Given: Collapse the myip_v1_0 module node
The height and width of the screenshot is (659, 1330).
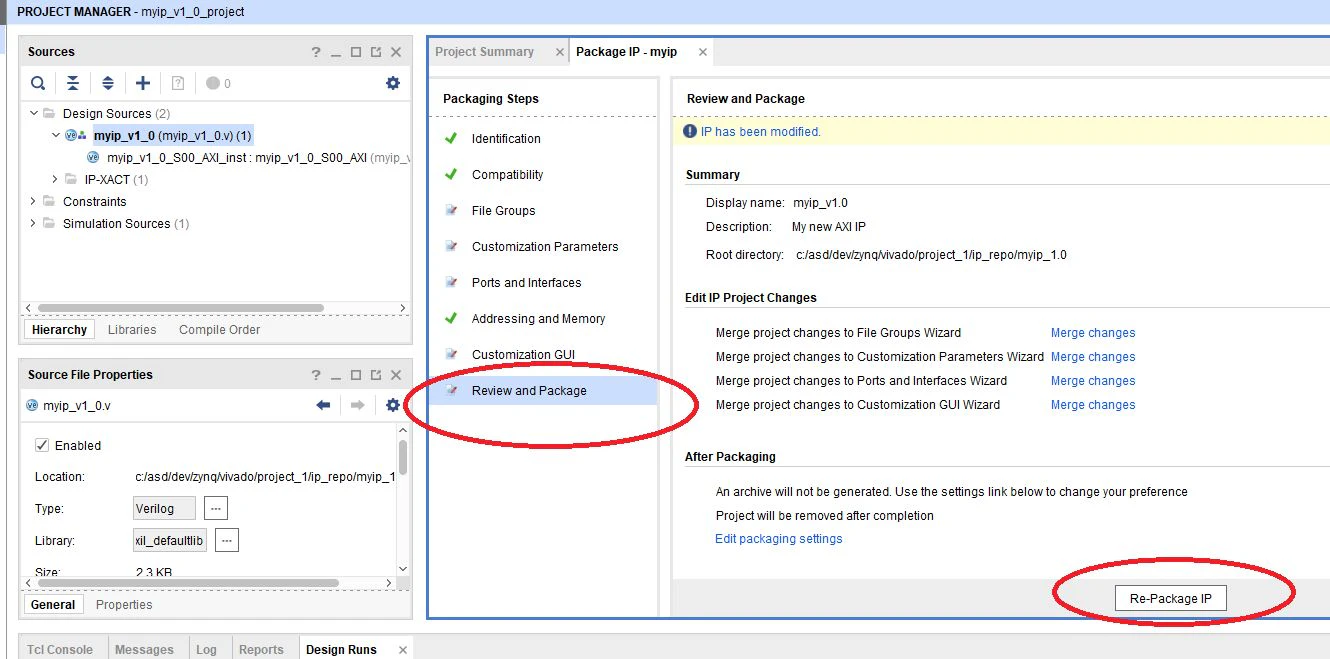Looking at the screenshot, I should (56, 135).
